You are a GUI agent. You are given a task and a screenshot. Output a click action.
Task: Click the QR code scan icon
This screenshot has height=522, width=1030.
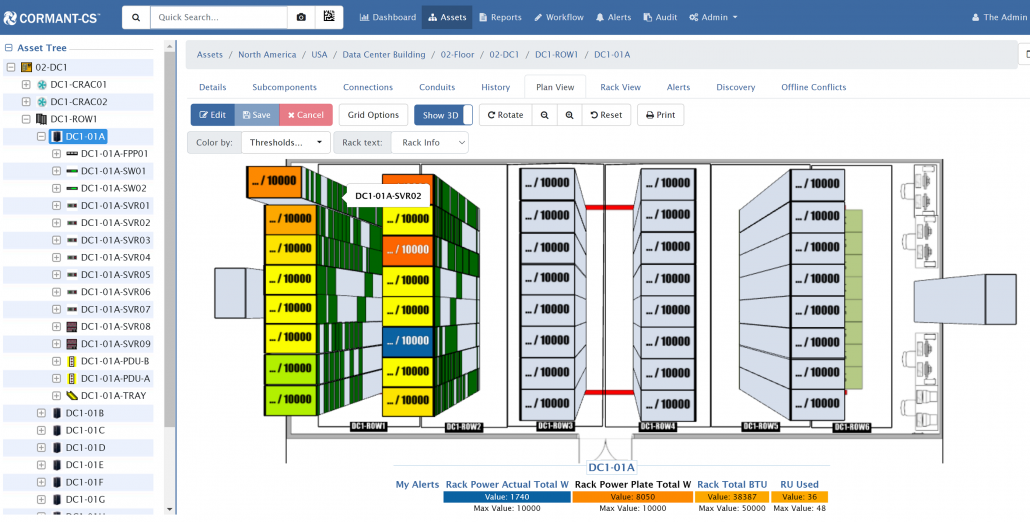(329, 17)
